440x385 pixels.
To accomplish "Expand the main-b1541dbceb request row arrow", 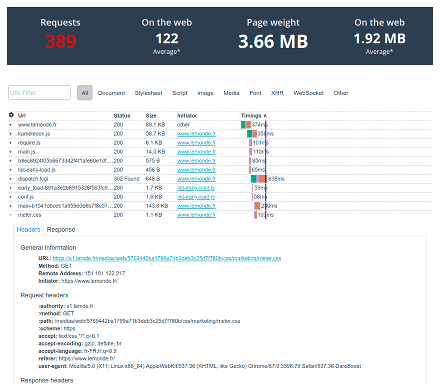I will [x=10, y=206].
